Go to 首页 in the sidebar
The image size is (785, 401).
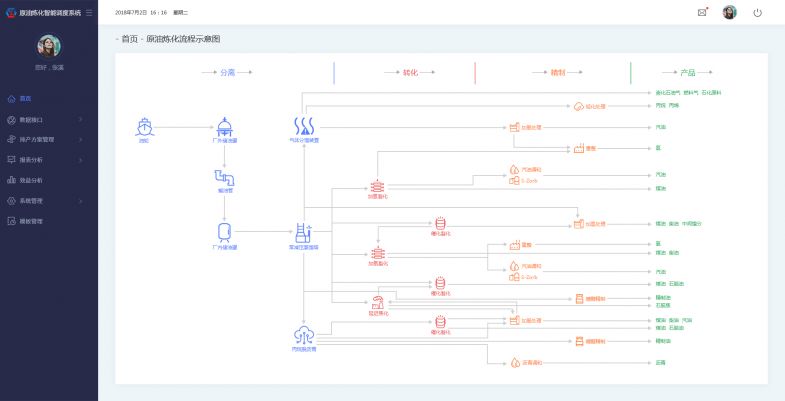coord(25,98)
